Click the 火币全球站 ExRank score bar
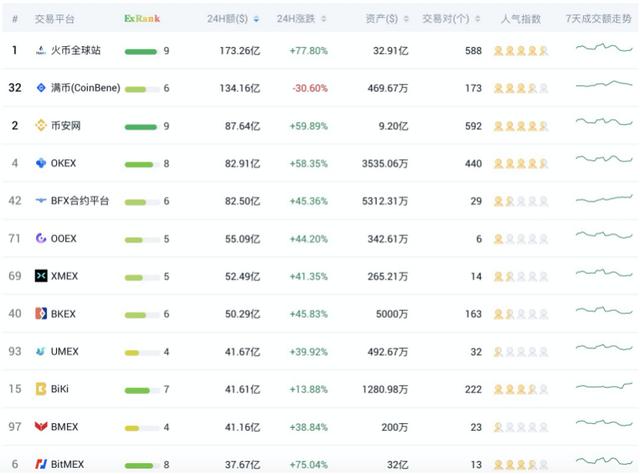Viewport: 640px width, 474px height. (141, 51)
